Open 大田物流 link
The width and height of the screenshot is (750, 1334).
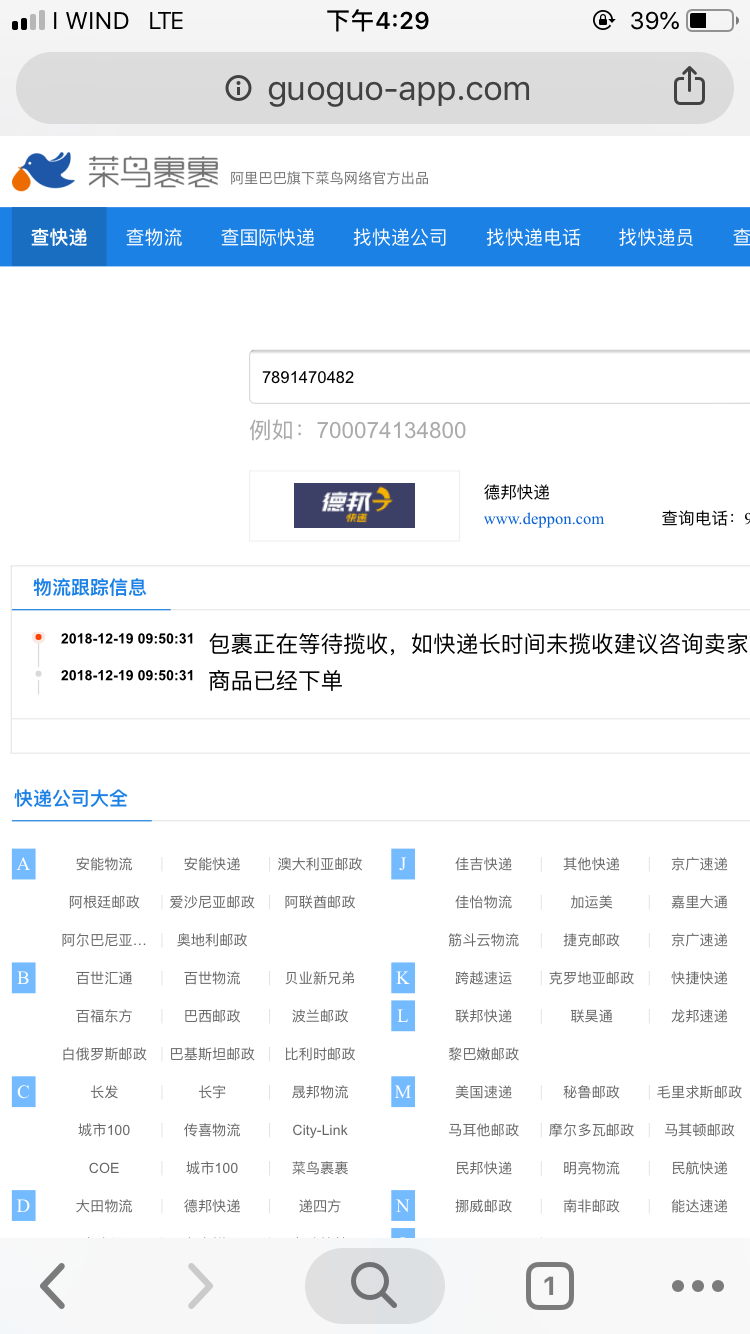point(104,1206)
